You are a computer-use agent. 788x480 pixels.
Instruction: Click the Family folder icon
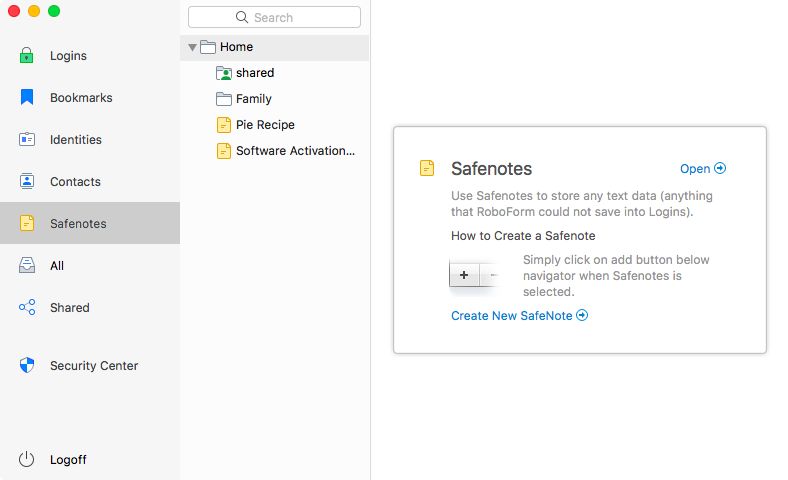coord(224,99)
